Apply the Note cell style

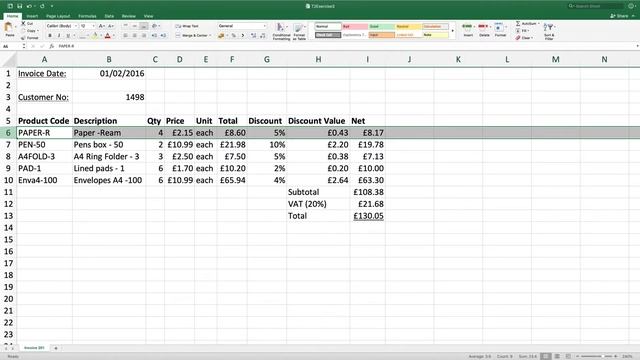435,35
